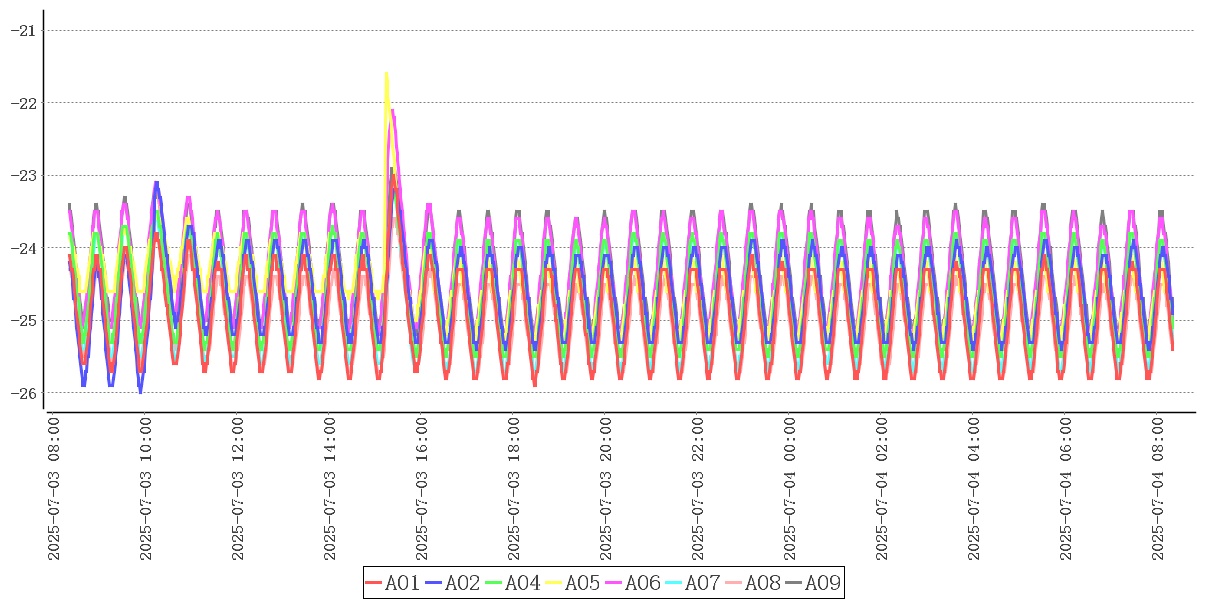
Task: Click the top of the yellow A05 spike
Action: [386, 74]
